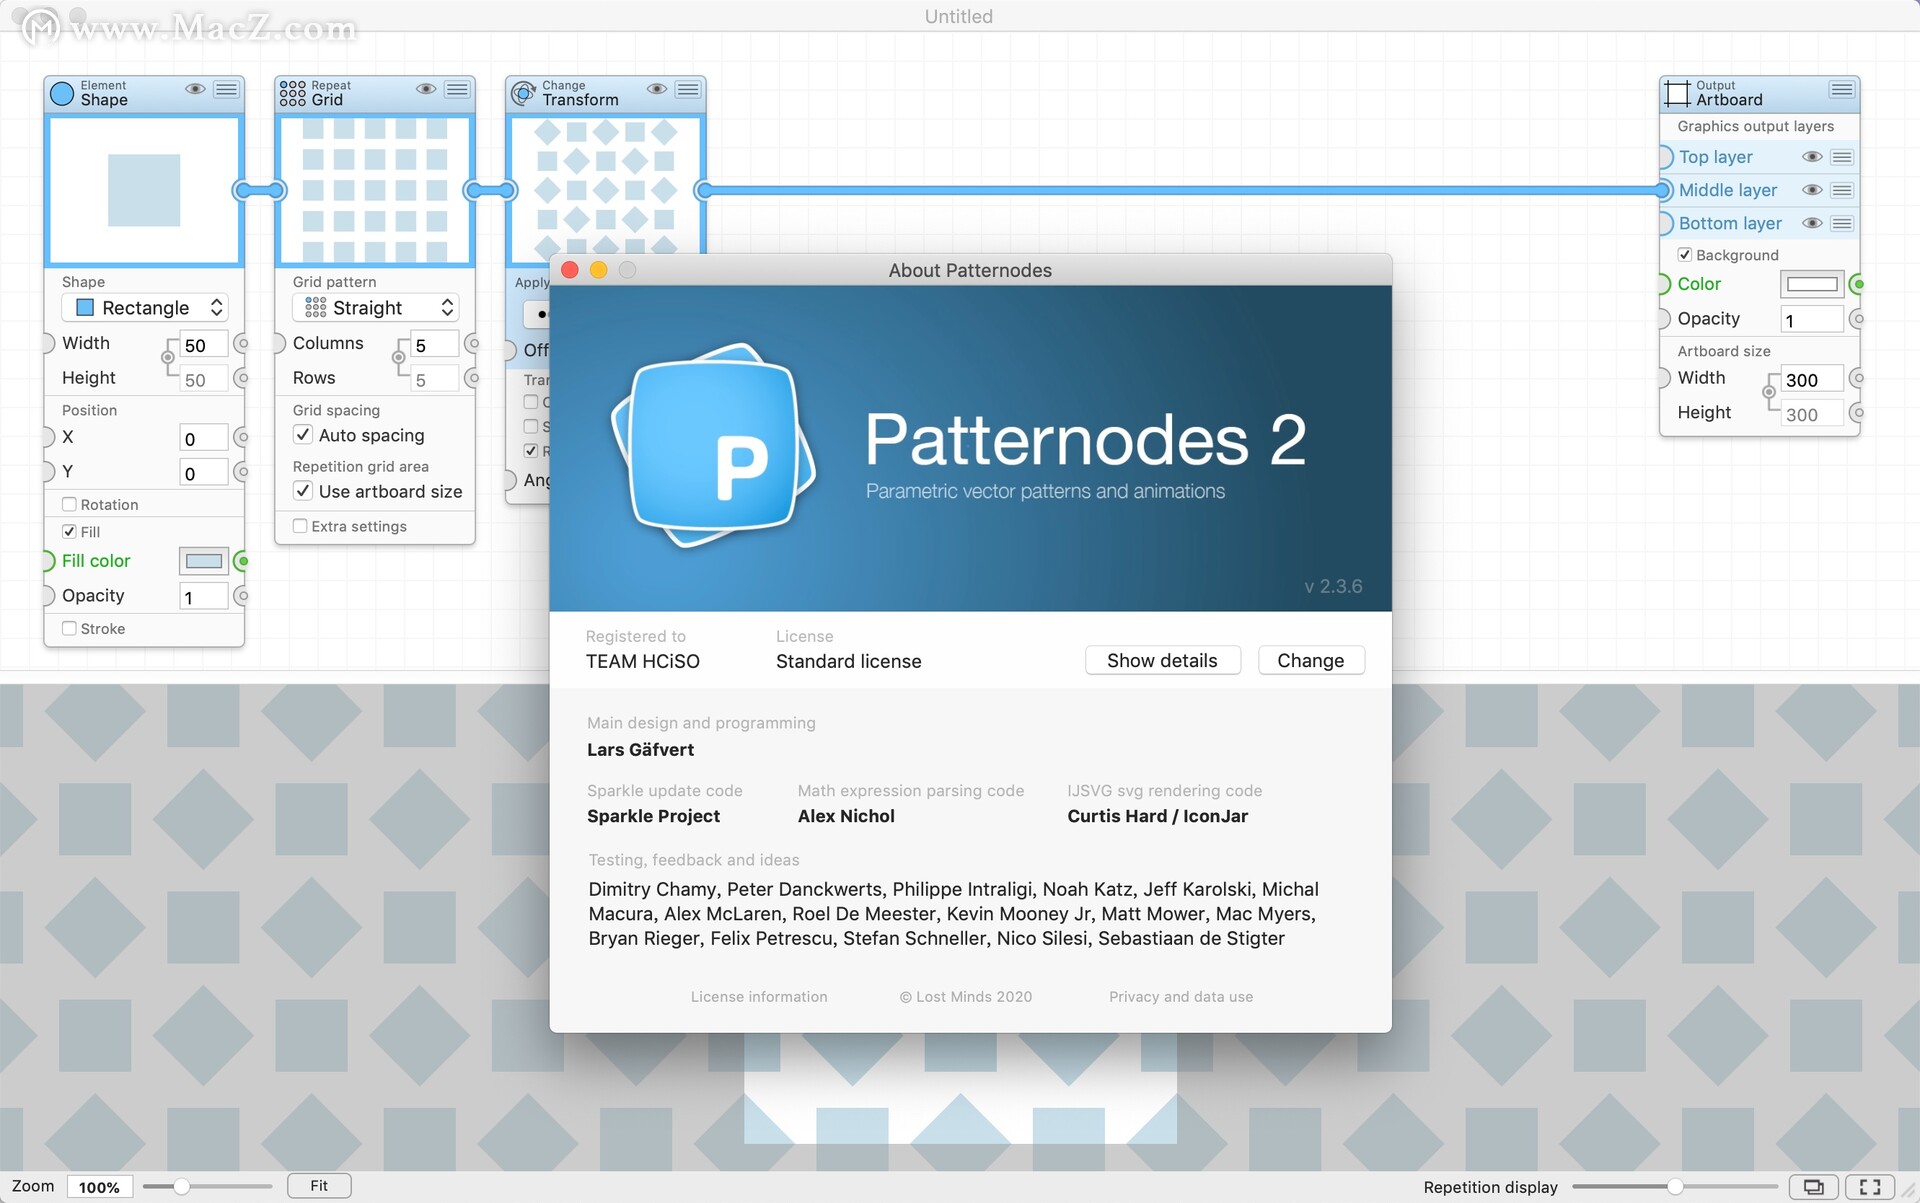Open the Rectangle shape dropdown
The image size is (1920, 1203).
(145, 307)
